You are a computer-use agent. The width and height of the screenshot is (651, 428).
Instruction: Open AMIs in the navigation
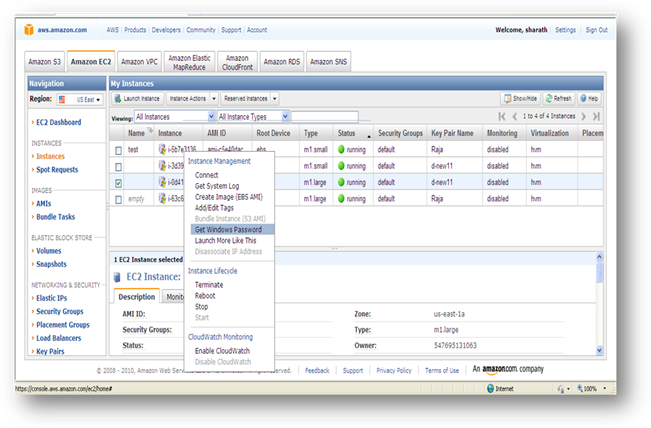(x=44, y=203)
